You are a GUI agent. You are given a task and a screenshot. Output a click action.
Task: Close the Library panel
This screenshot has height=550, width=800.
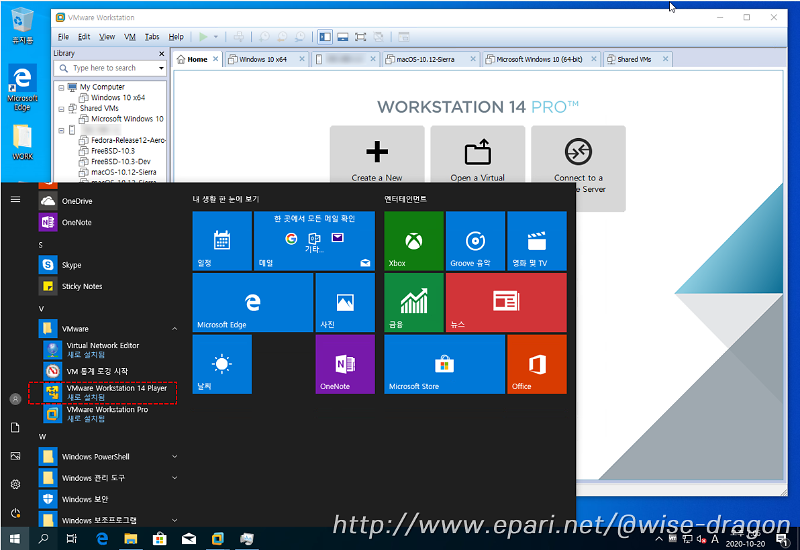point(162,54)
